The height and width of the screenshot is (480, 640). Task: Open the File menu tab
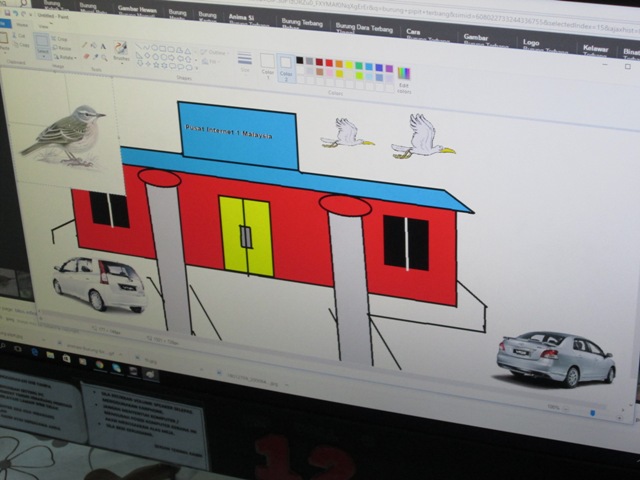pos(5,23)
